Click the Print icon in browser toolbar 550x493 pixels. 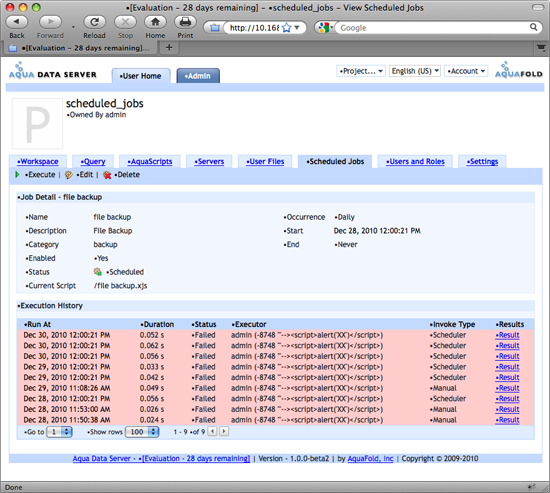185,22
